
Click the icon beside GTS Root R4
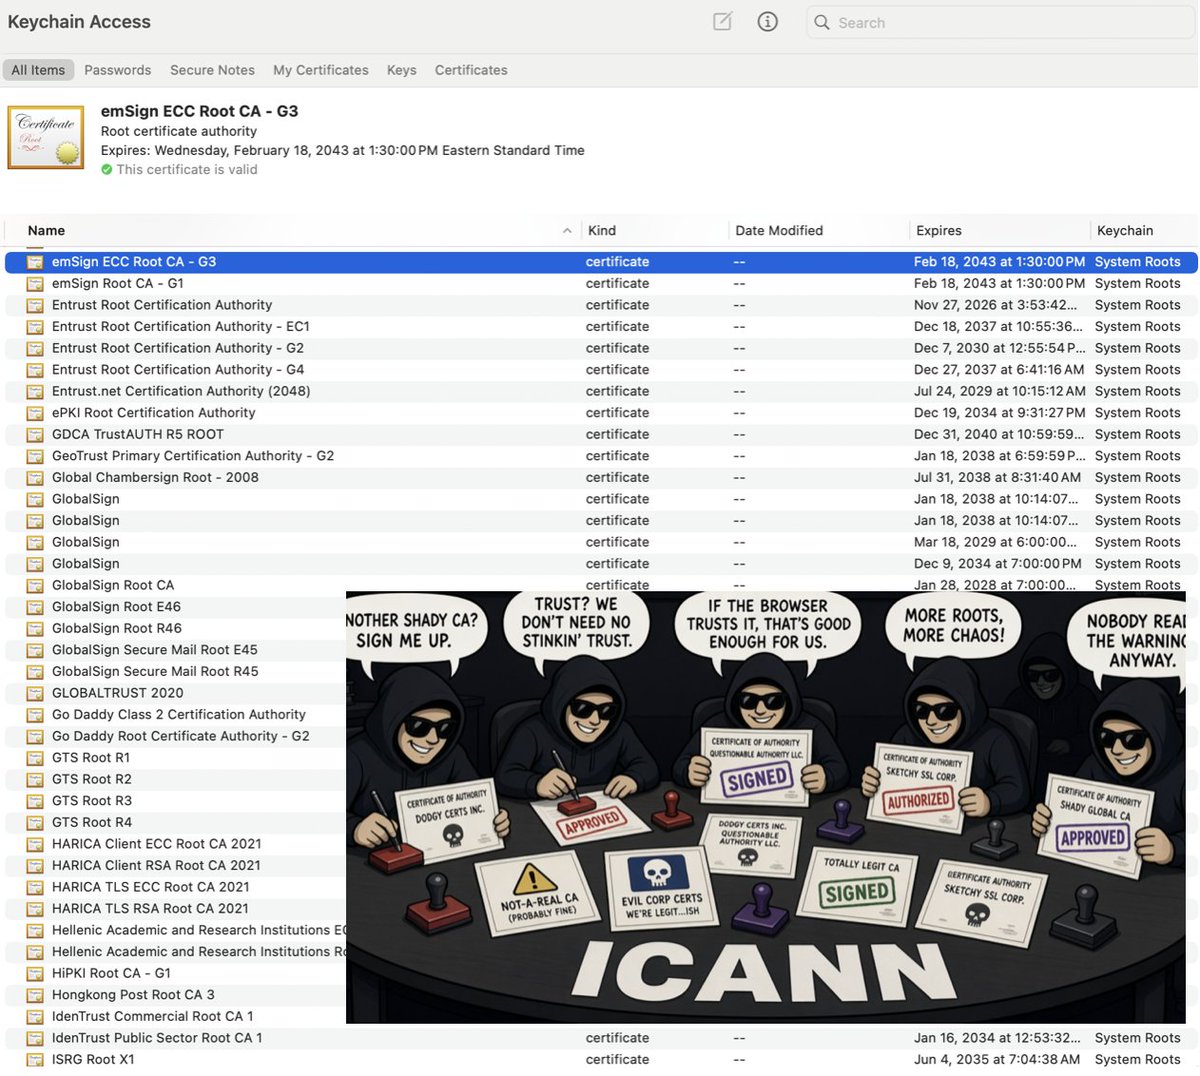point(35,823)
